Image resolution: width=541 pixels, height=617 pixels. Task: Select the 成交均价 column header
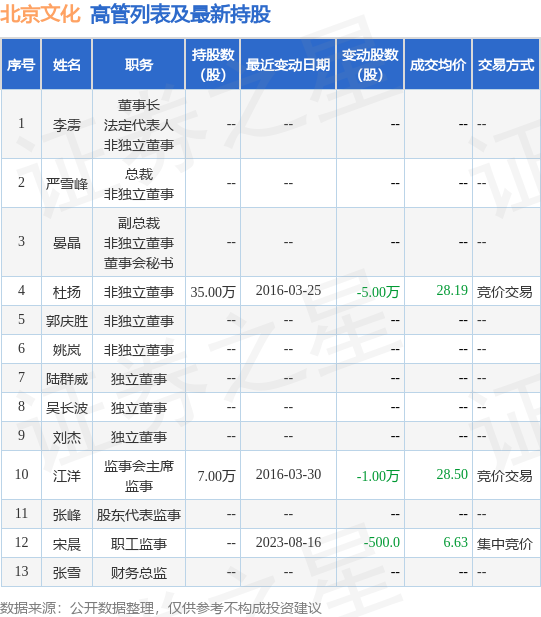[x=438, y=65]
